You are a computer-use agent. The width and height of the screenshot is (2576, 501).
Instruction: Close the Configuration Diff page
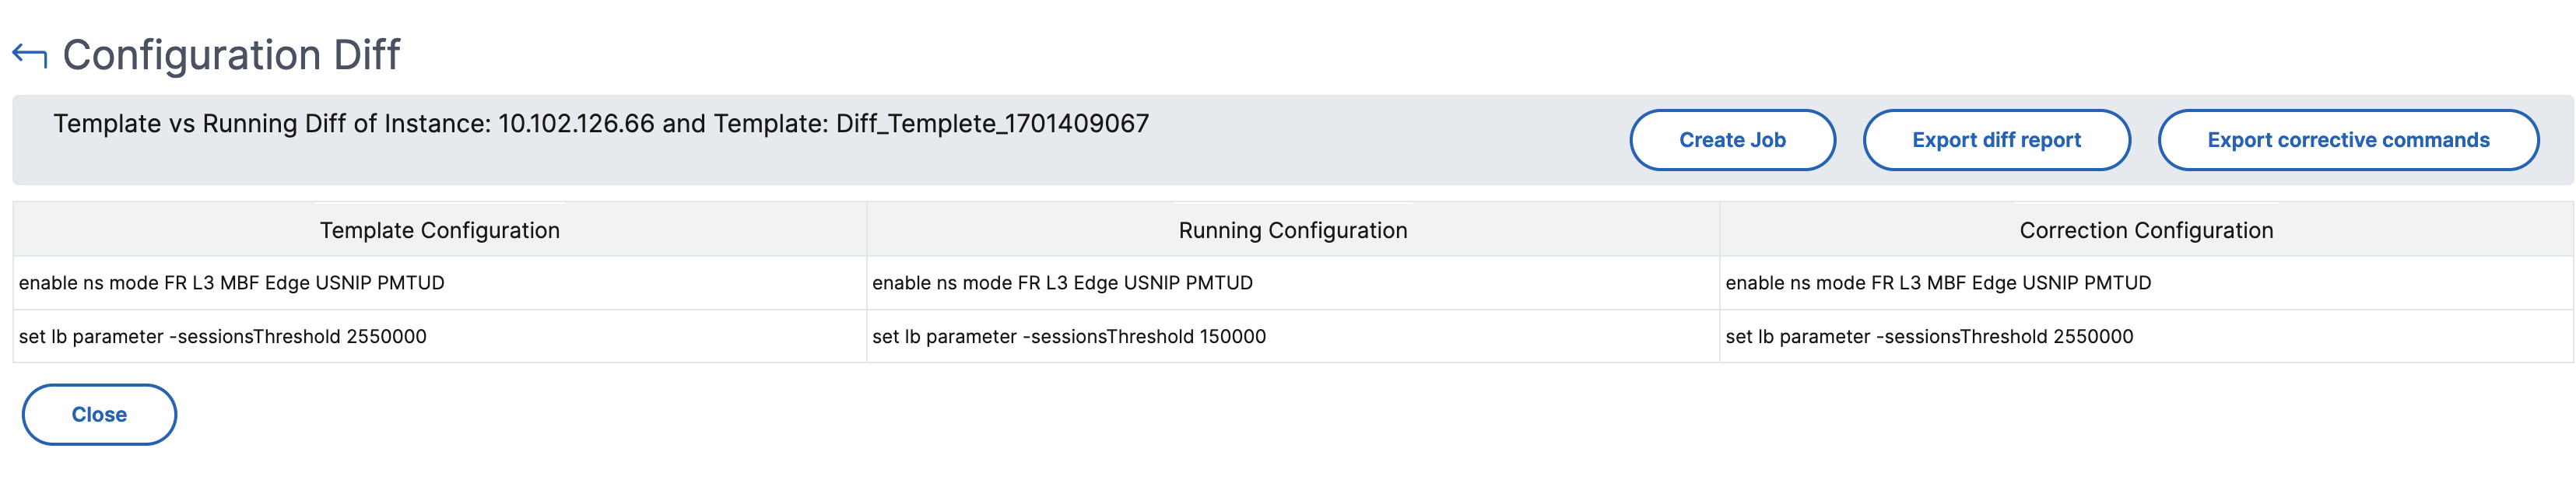[x=99, y=415]
